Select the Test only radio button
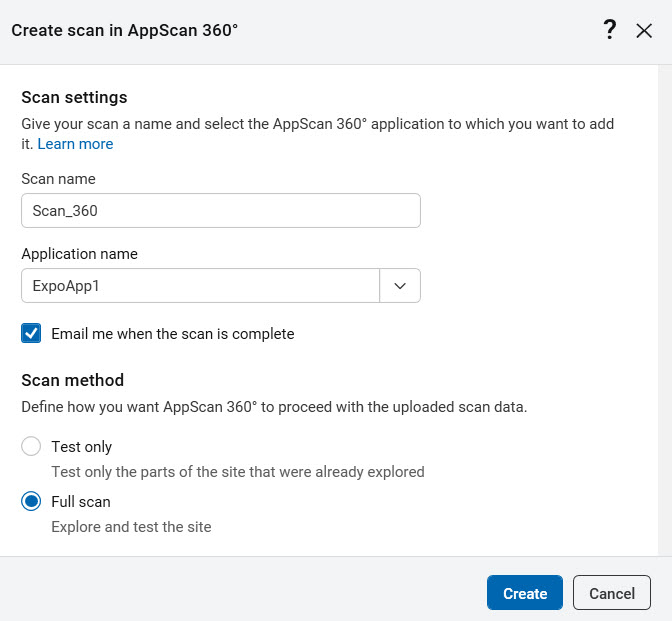 pos(32,447)
